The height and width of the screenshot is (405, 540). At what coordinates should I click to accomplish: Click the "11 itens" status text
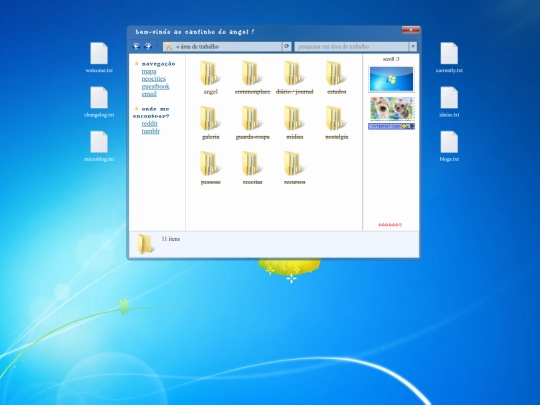tap(171, 239)
